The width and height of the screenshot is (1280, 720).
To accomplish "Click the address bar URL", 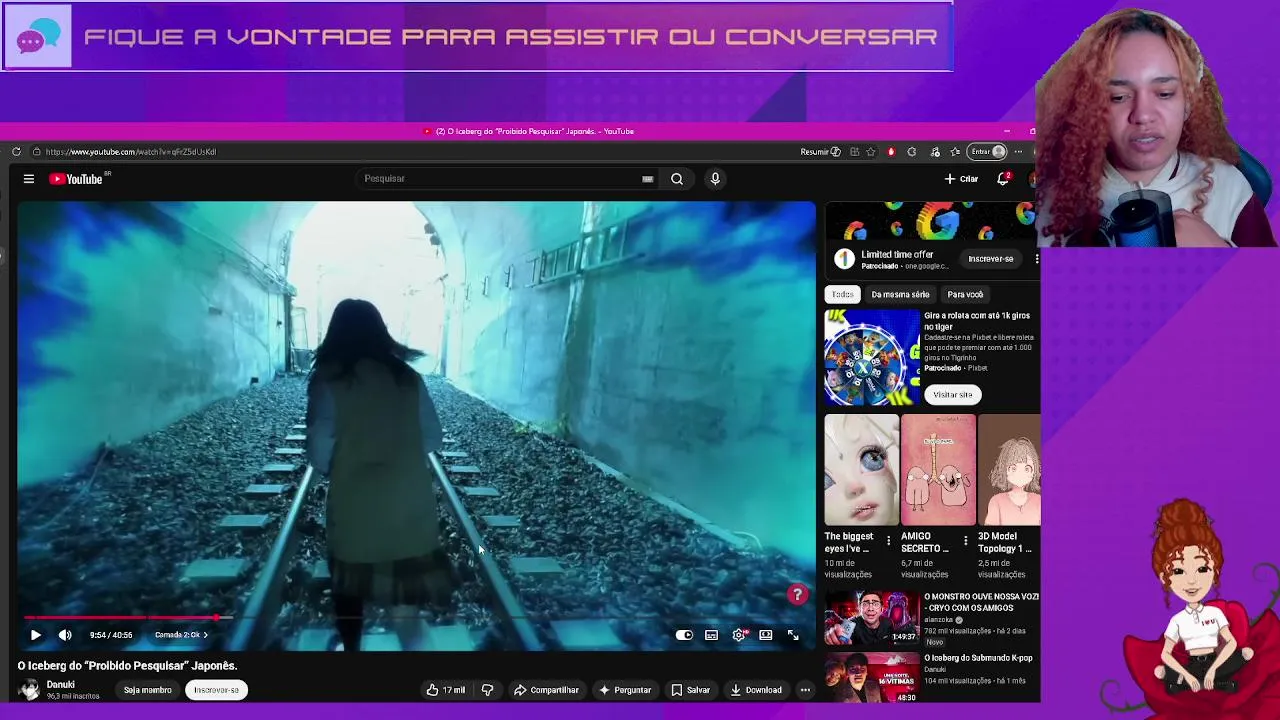I will click(130, 152).
